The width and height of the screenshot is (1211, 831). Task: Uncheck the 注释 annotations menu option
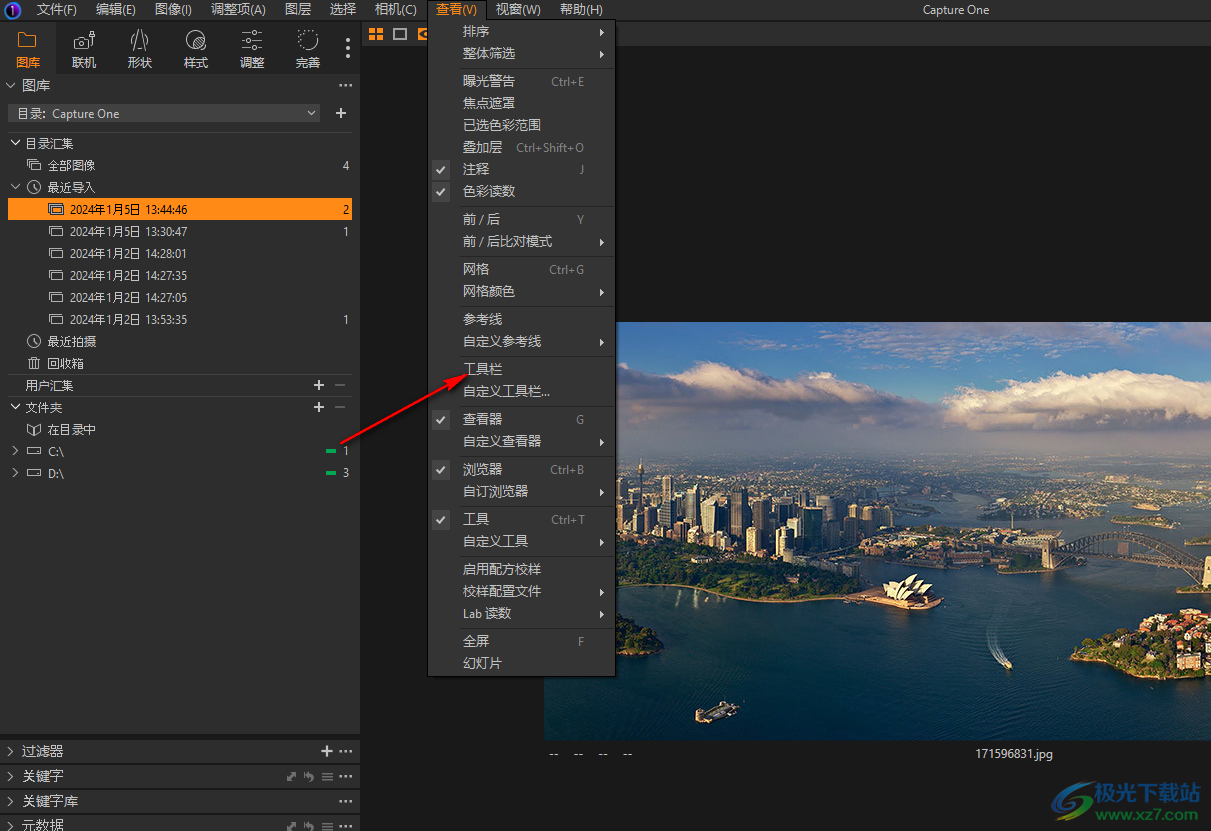[476, 170]
